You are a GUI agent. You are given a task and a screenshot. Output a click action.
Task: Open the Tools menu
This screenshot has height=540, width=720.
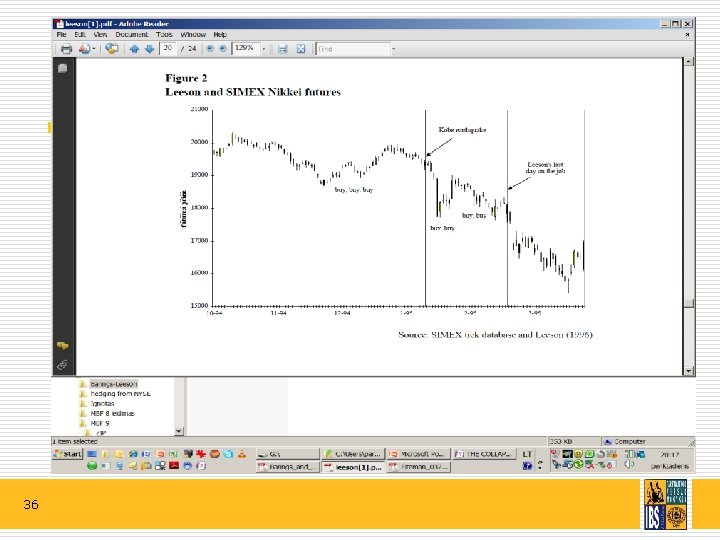[164, 34]
